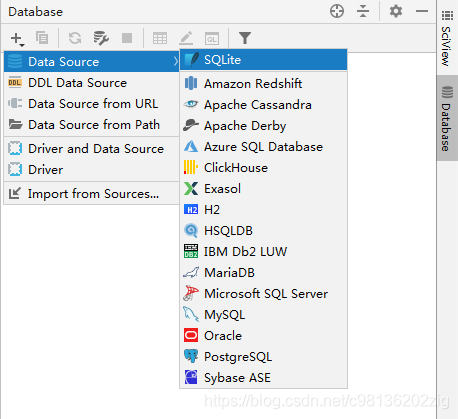The height and width of the screenshot is (419, 458).
Task: Click the Microsoft SQL Server red icon
Action: (191, 293)
